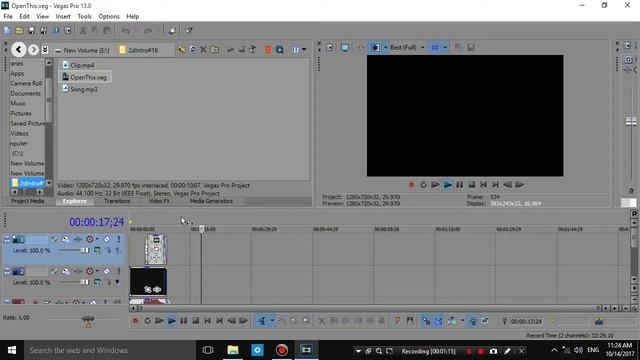The height and width of the screenshot is (360, 640).
Task: Click Play in timeline transport bar
Action: coord(171,321)
